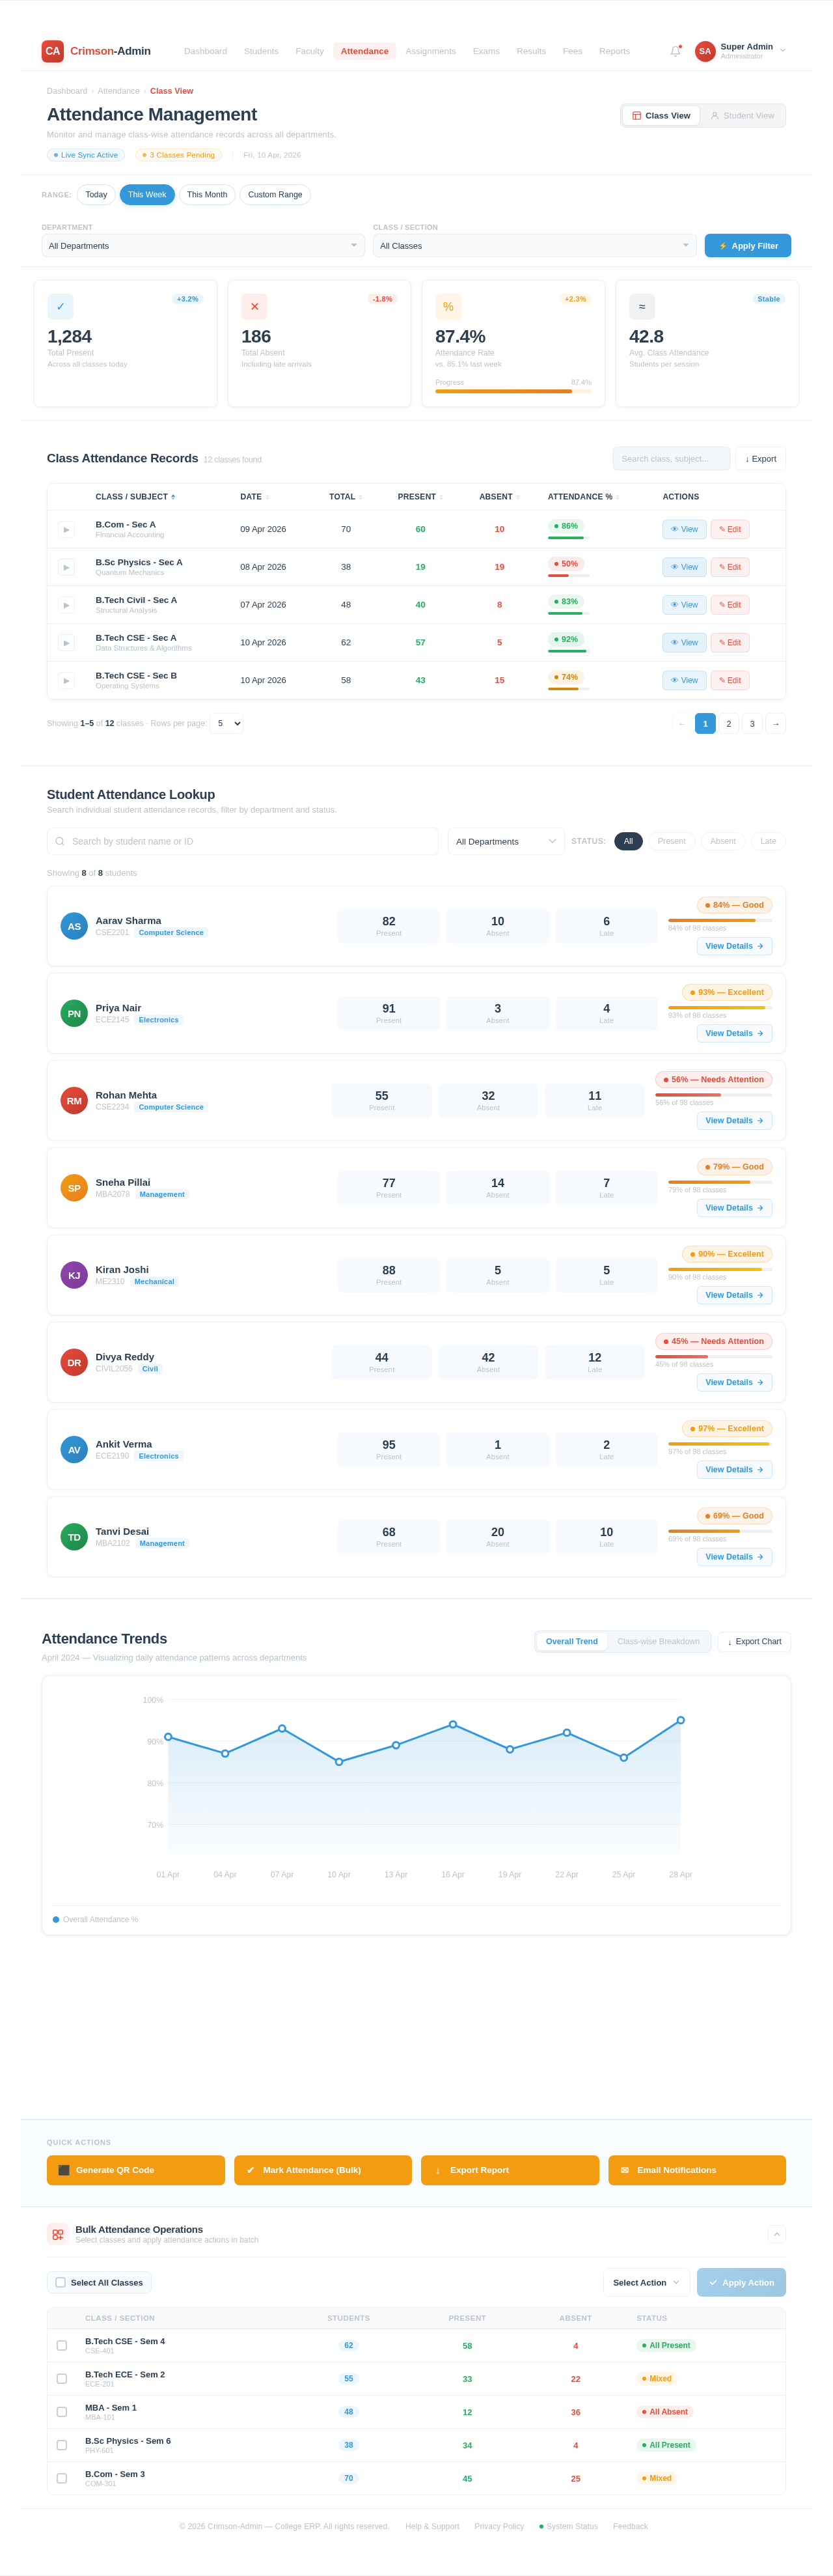Click the Attendance Rate progress bar

[513, 391]
